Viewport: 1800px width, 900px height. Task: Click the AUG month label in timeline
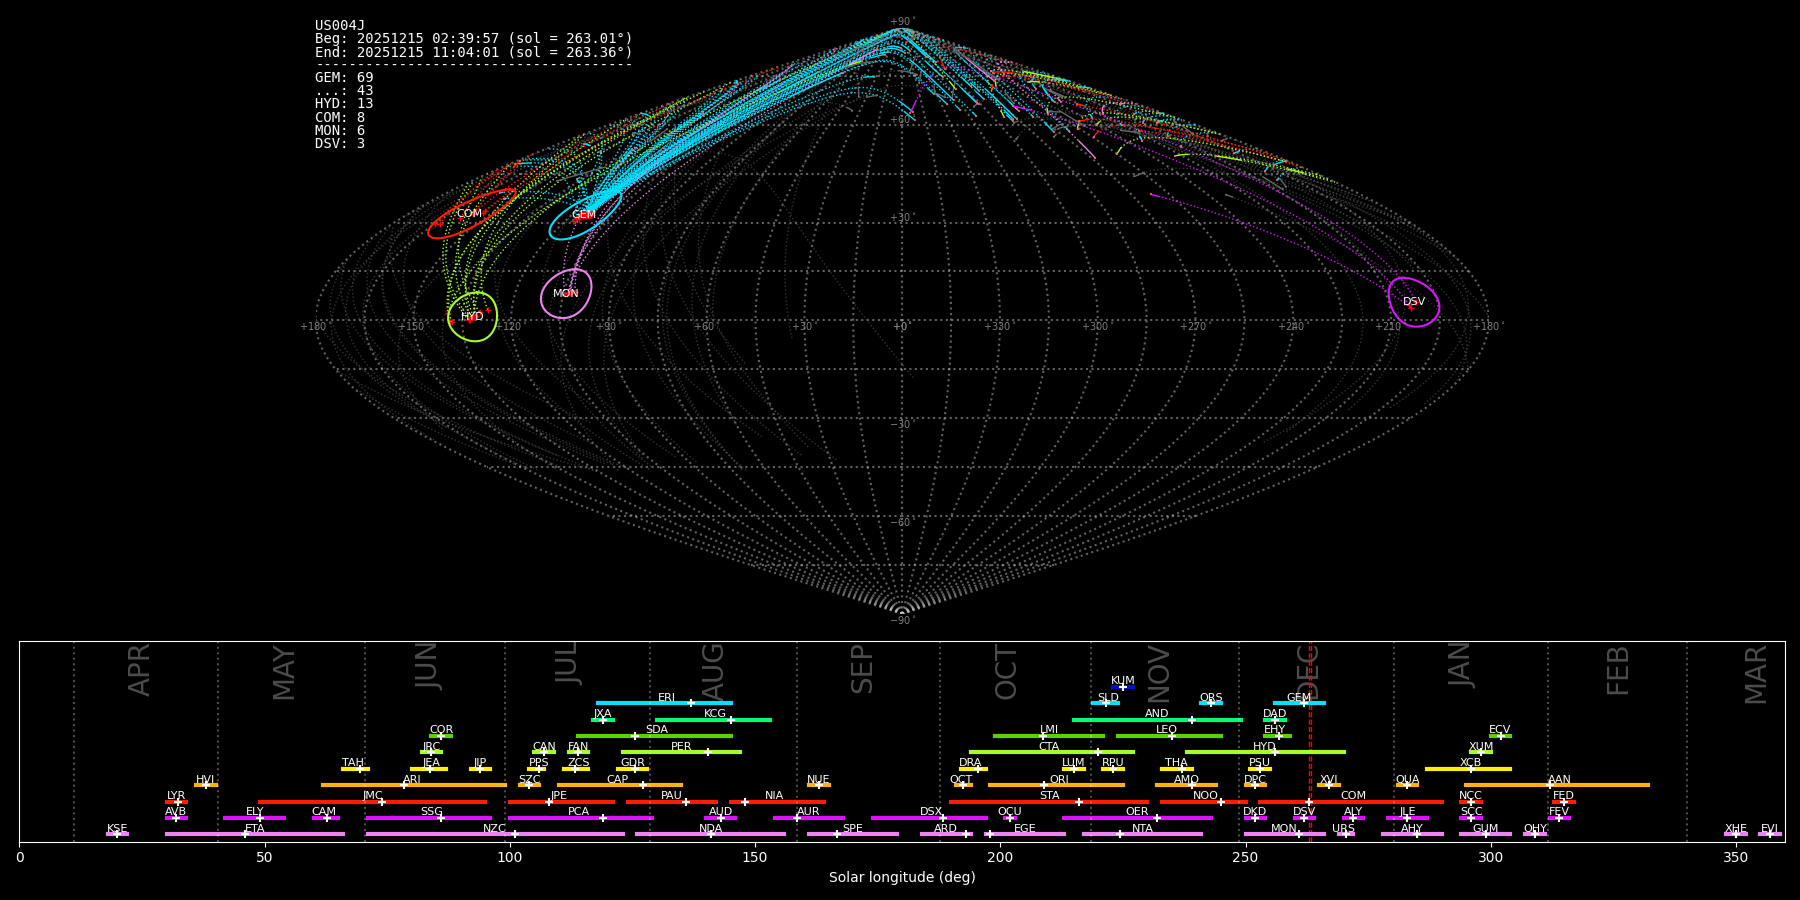(x=713, y=670)
